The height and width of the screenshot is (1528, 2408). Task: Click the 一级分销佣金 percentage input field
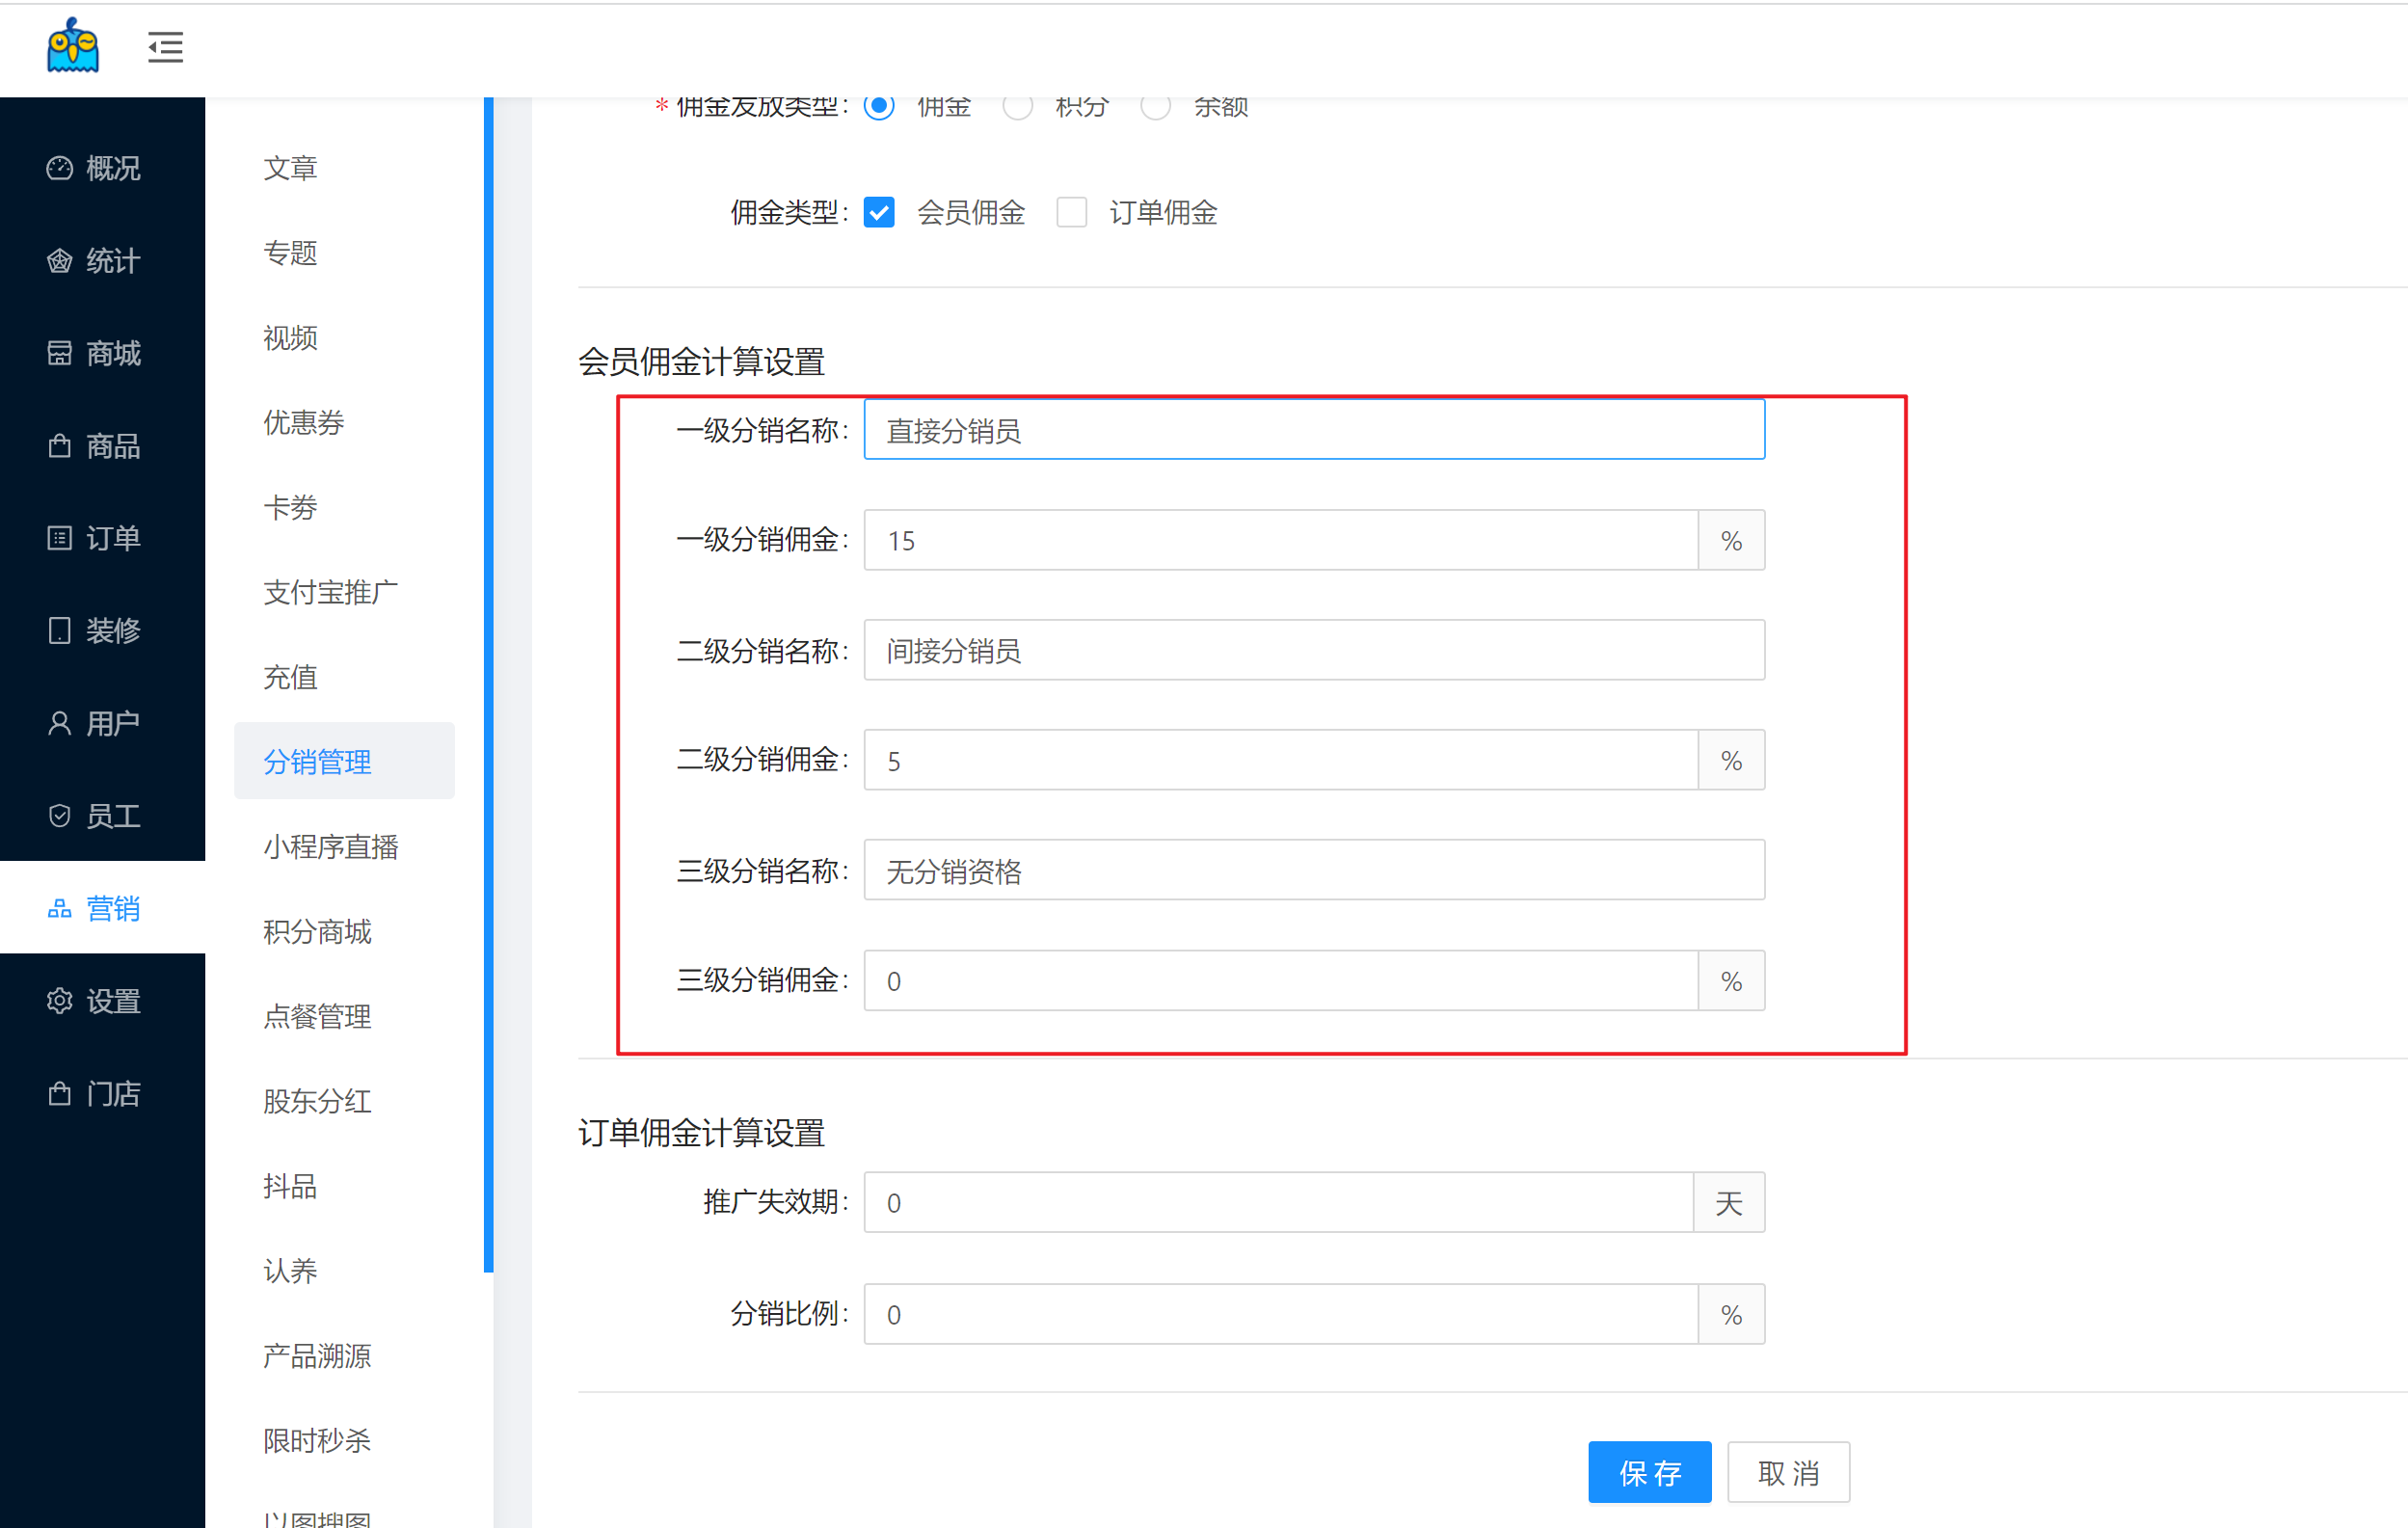(1280, 541)
